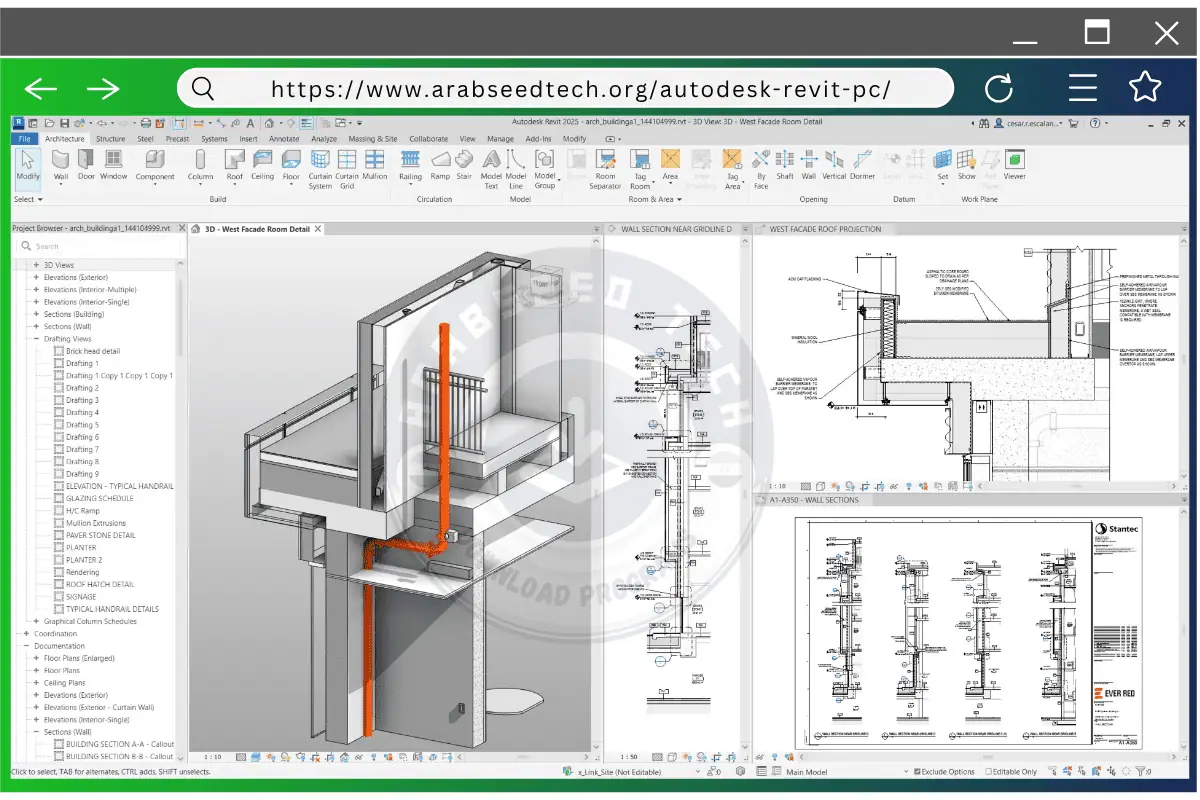The width and height of the screenshot is (1200, 800).
Task: Click the browser forward arrow button
Action: [x=103, y=89]
